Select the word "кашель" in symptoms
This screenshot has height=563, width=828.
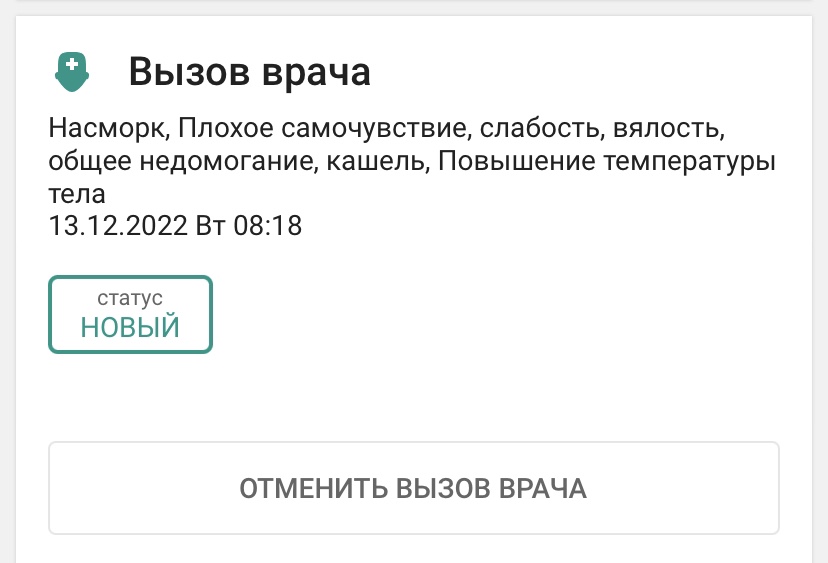coord(373,161)
